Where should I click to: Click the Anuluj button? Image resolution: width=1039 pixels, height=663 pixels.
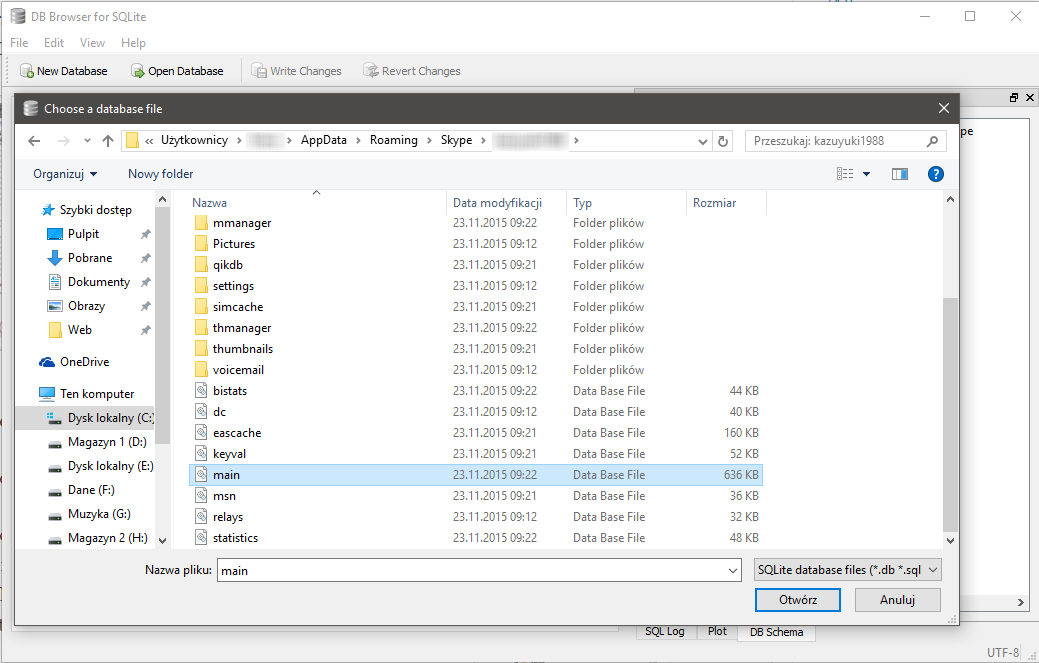pos(897,600)
